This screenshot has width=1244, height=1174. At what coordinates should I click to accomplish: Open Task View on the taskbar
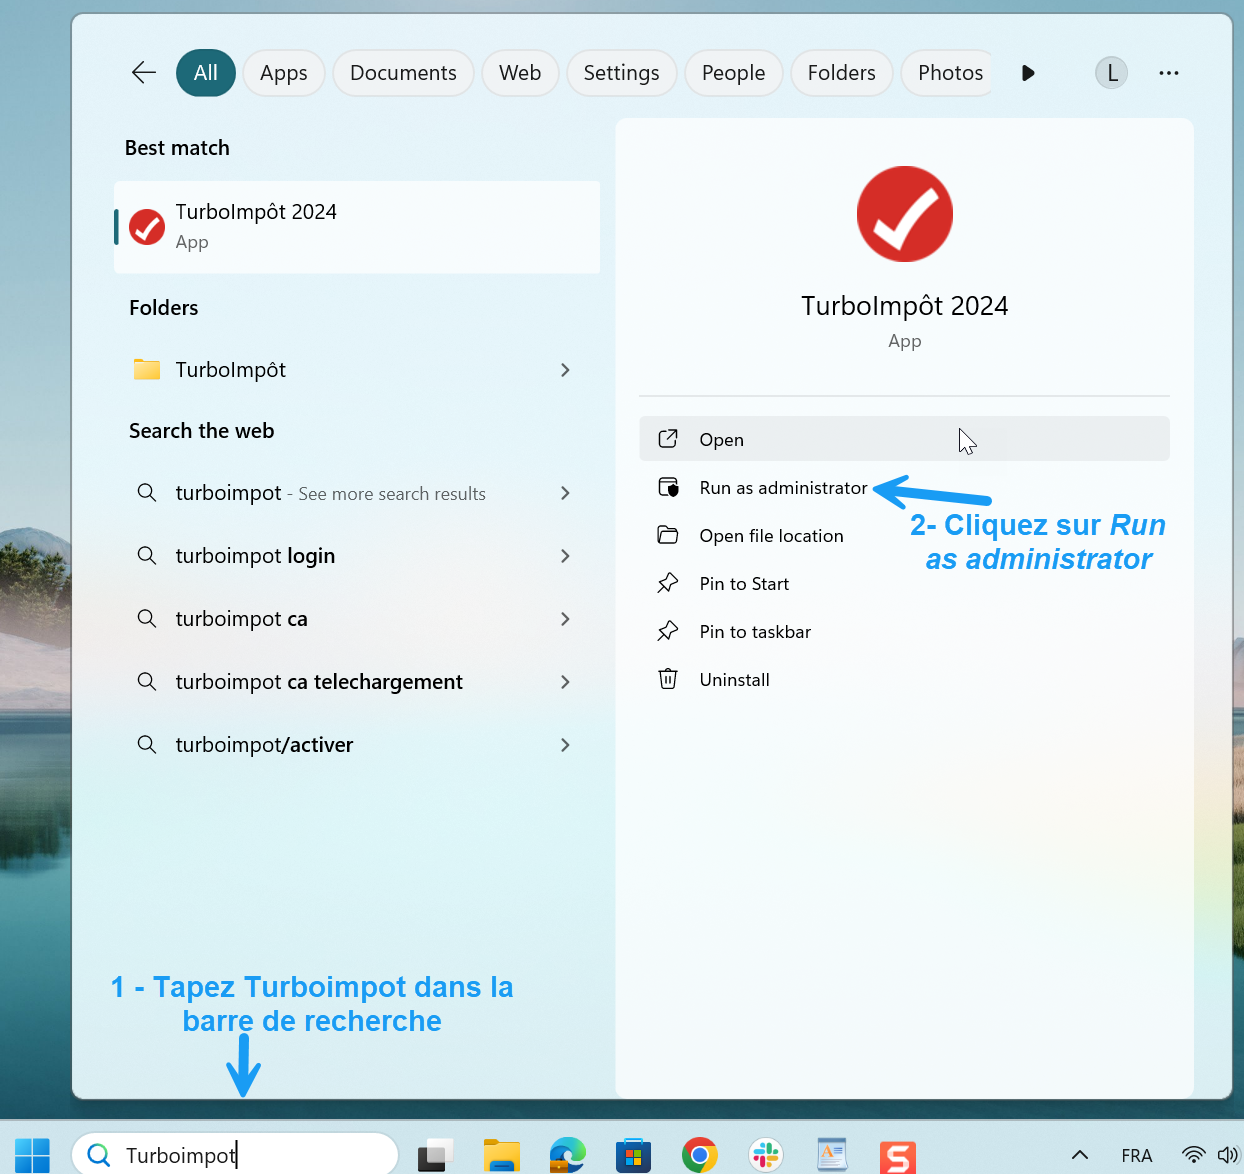(x=435, y=1155)
